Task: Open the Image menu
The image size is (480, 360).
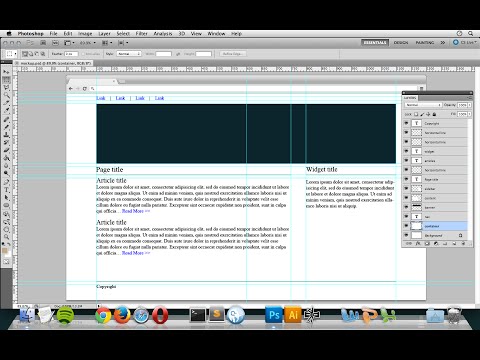Action: (85, 33)
